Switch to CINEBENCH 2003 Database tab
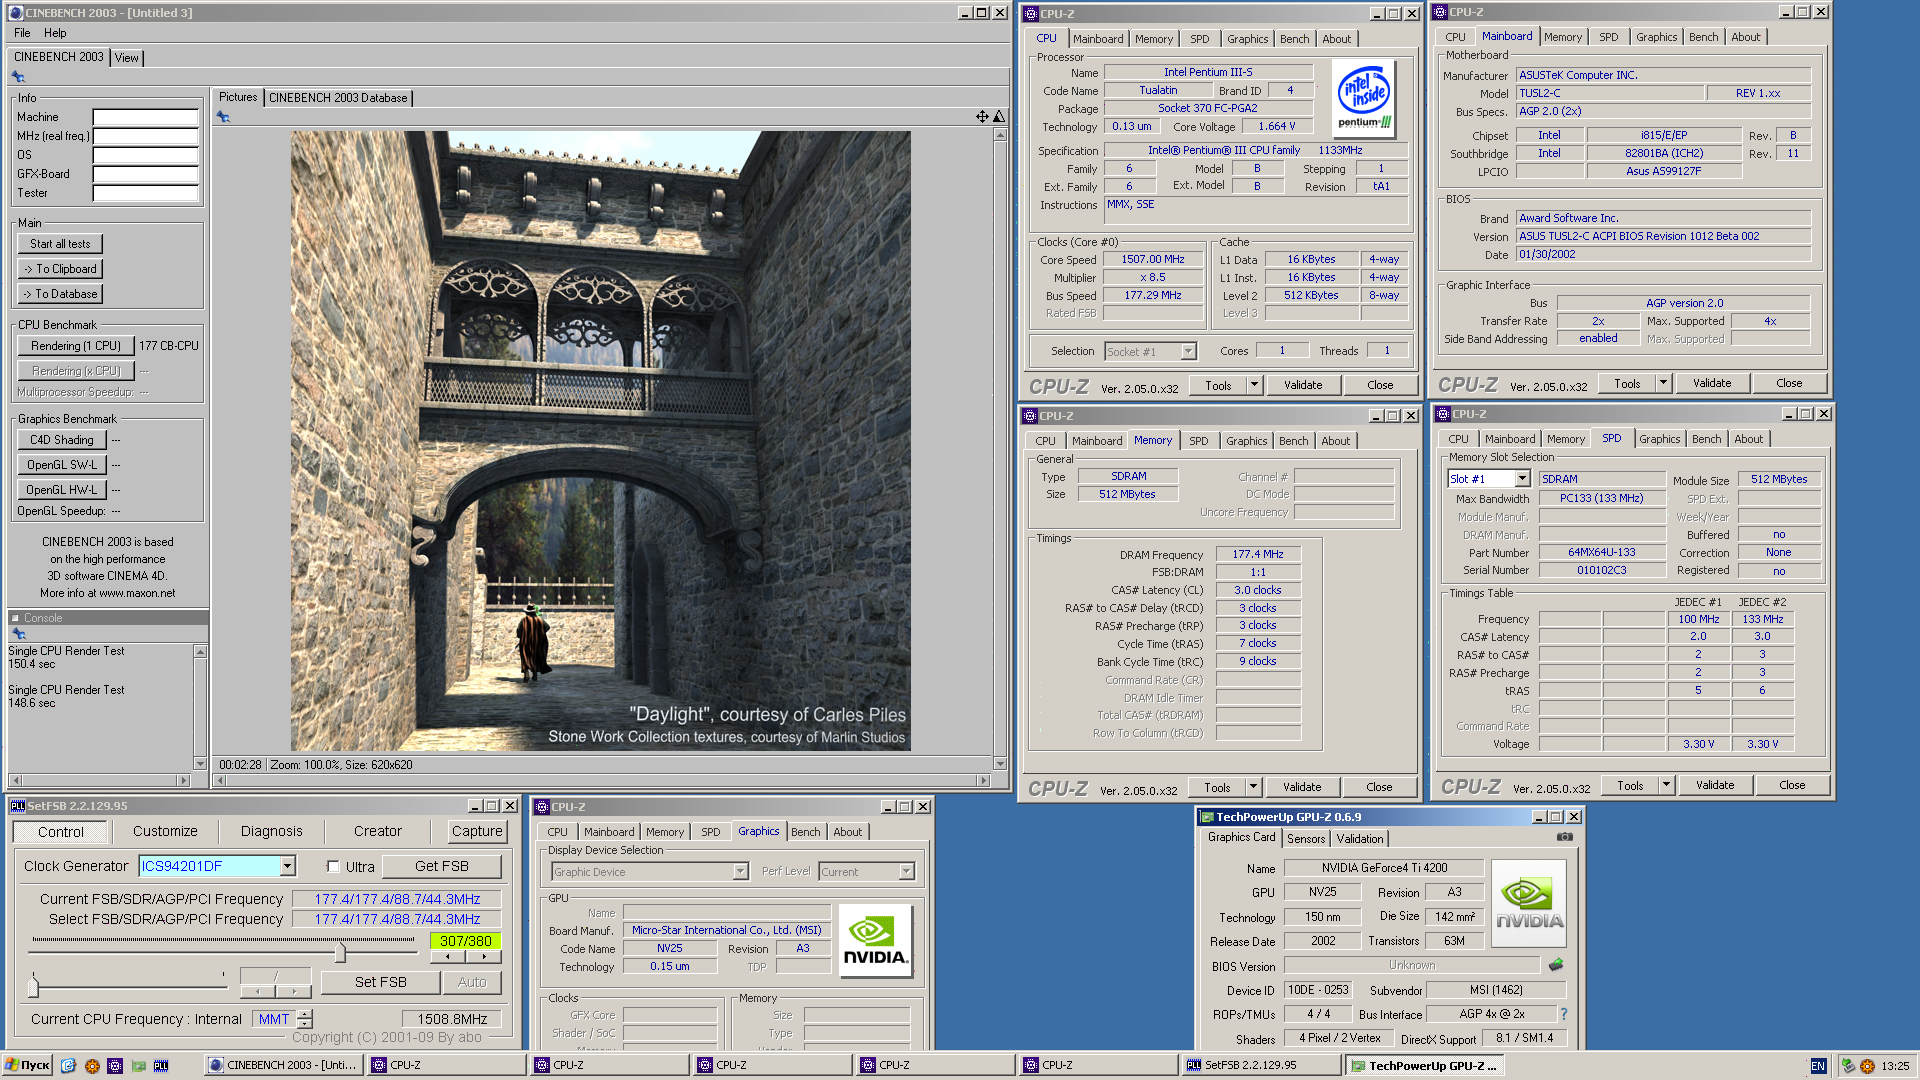1920x1080 pixels. 338,98
